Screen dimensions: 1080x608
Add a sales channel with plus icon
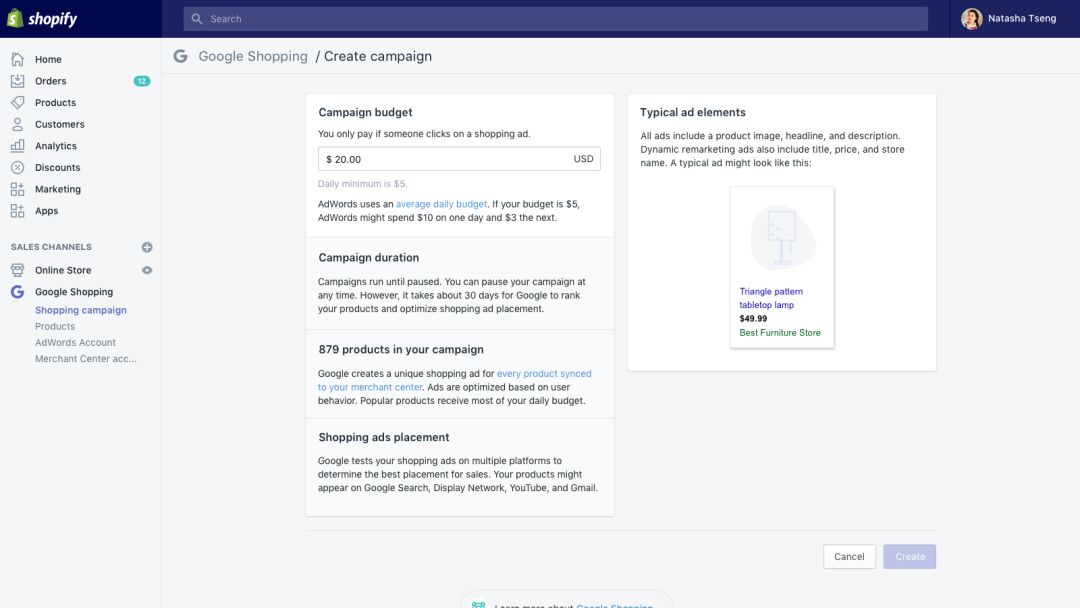147,247
